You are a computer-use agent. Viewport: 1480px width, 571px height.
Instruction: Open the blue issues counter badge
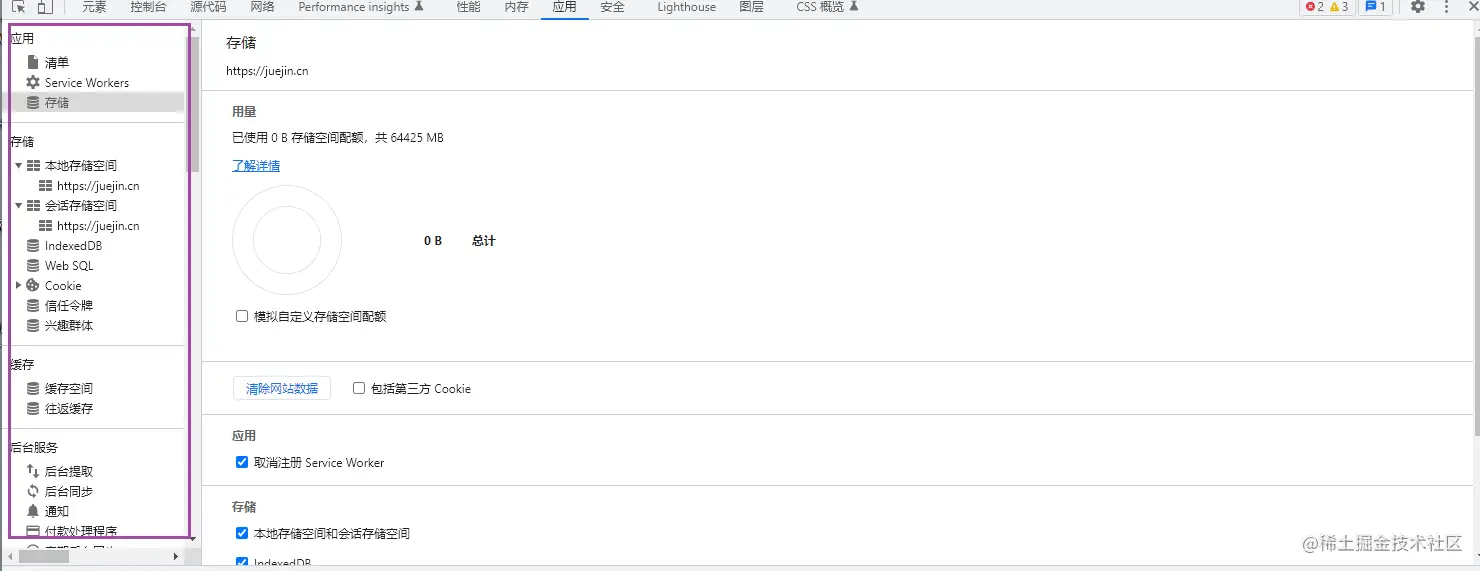pos(1375,7)
